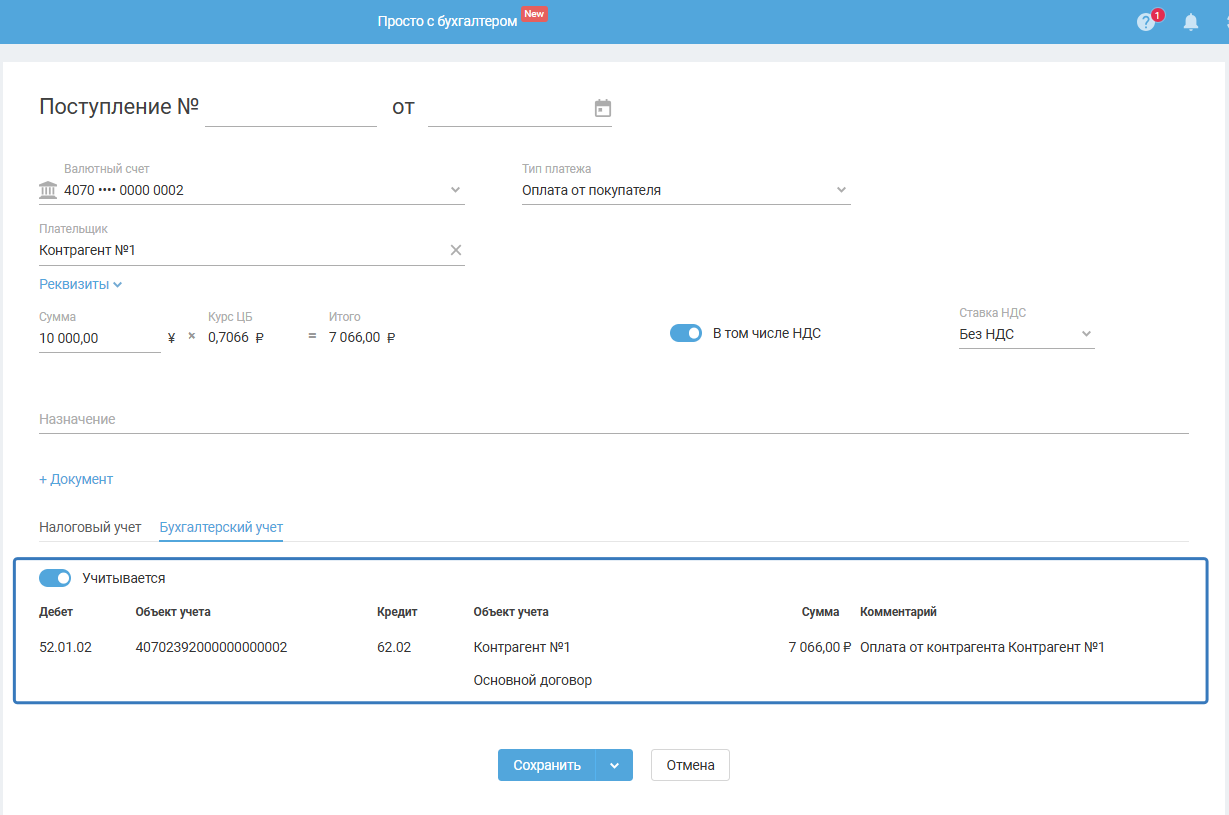Focus the Поступление № number field
Image resolution: width=1229 pixels, height=815 pixels.
[x=290, y=109]
